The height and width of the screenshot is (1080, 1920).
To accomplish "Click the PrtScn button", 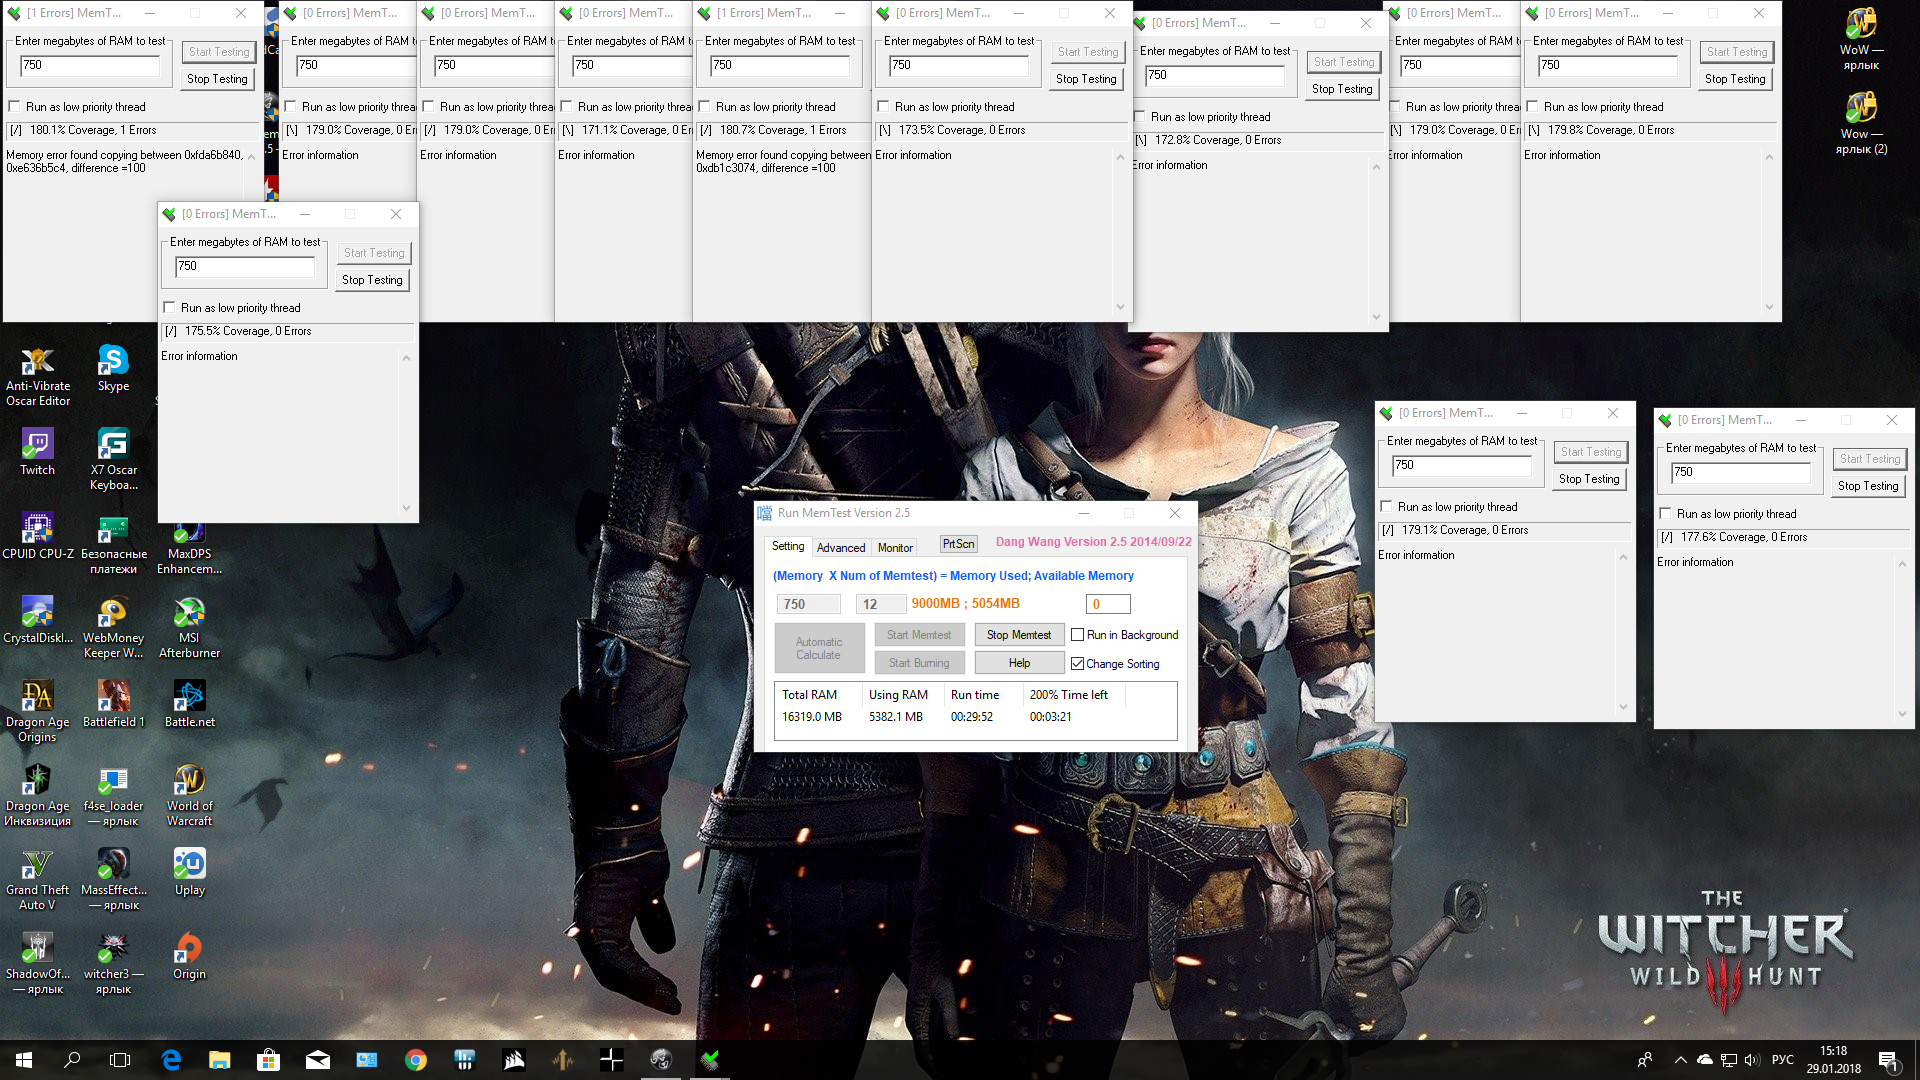I will 958,544.
